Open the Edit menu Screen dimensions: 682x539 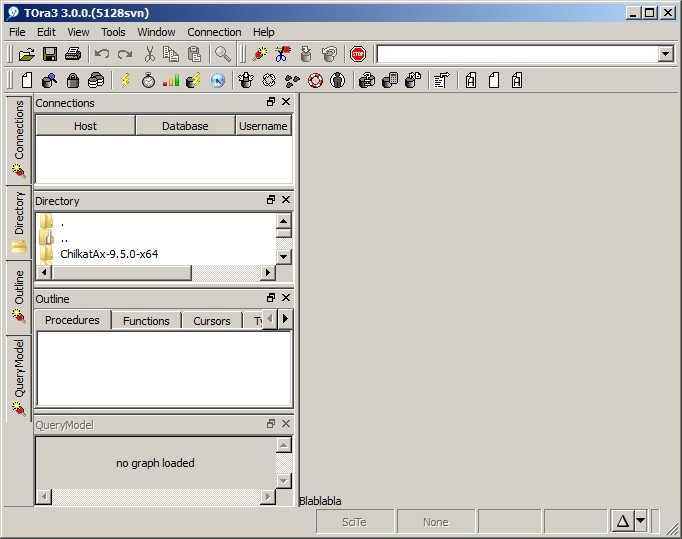[x=46, y=32]
